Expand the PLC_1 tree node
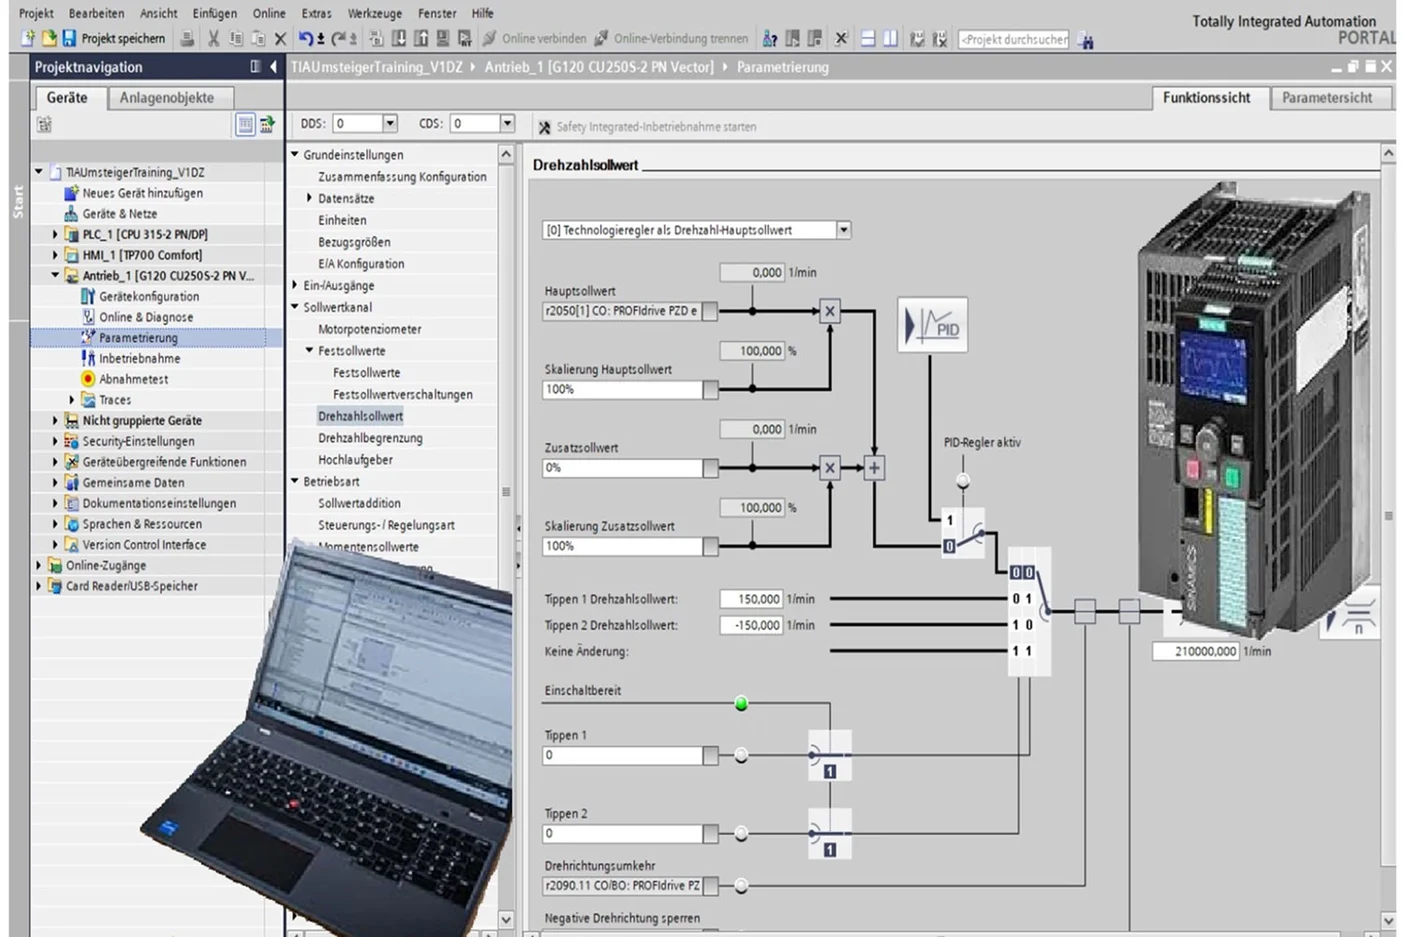Screen dimensions: 1405x937 pyautogui.click(x=55, y=234)
